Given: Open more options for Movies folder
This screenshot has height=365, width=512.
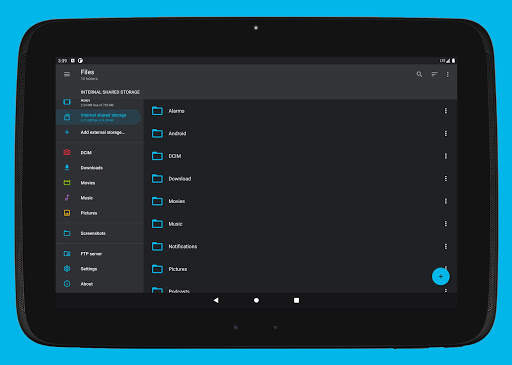Looking at the screenshot, I should [446, 201].
